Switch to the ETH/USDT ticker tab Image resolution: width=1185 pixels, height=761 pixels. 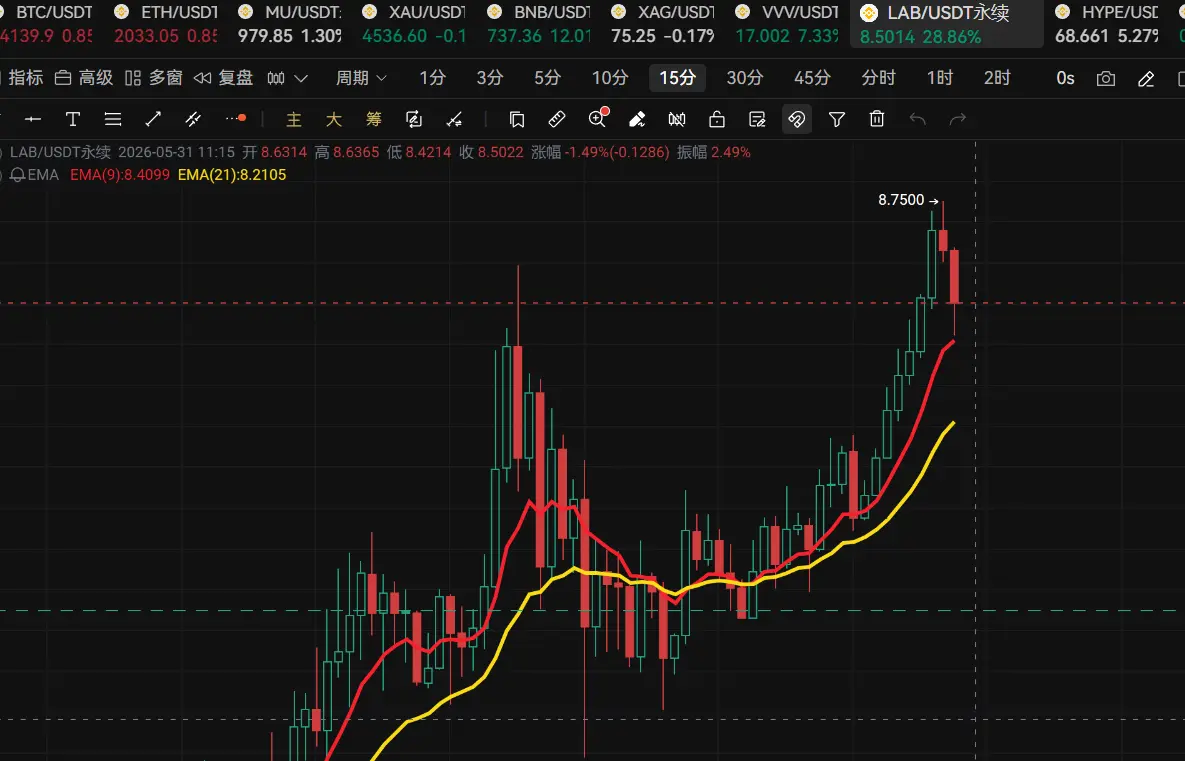click(x=165, y=23)
